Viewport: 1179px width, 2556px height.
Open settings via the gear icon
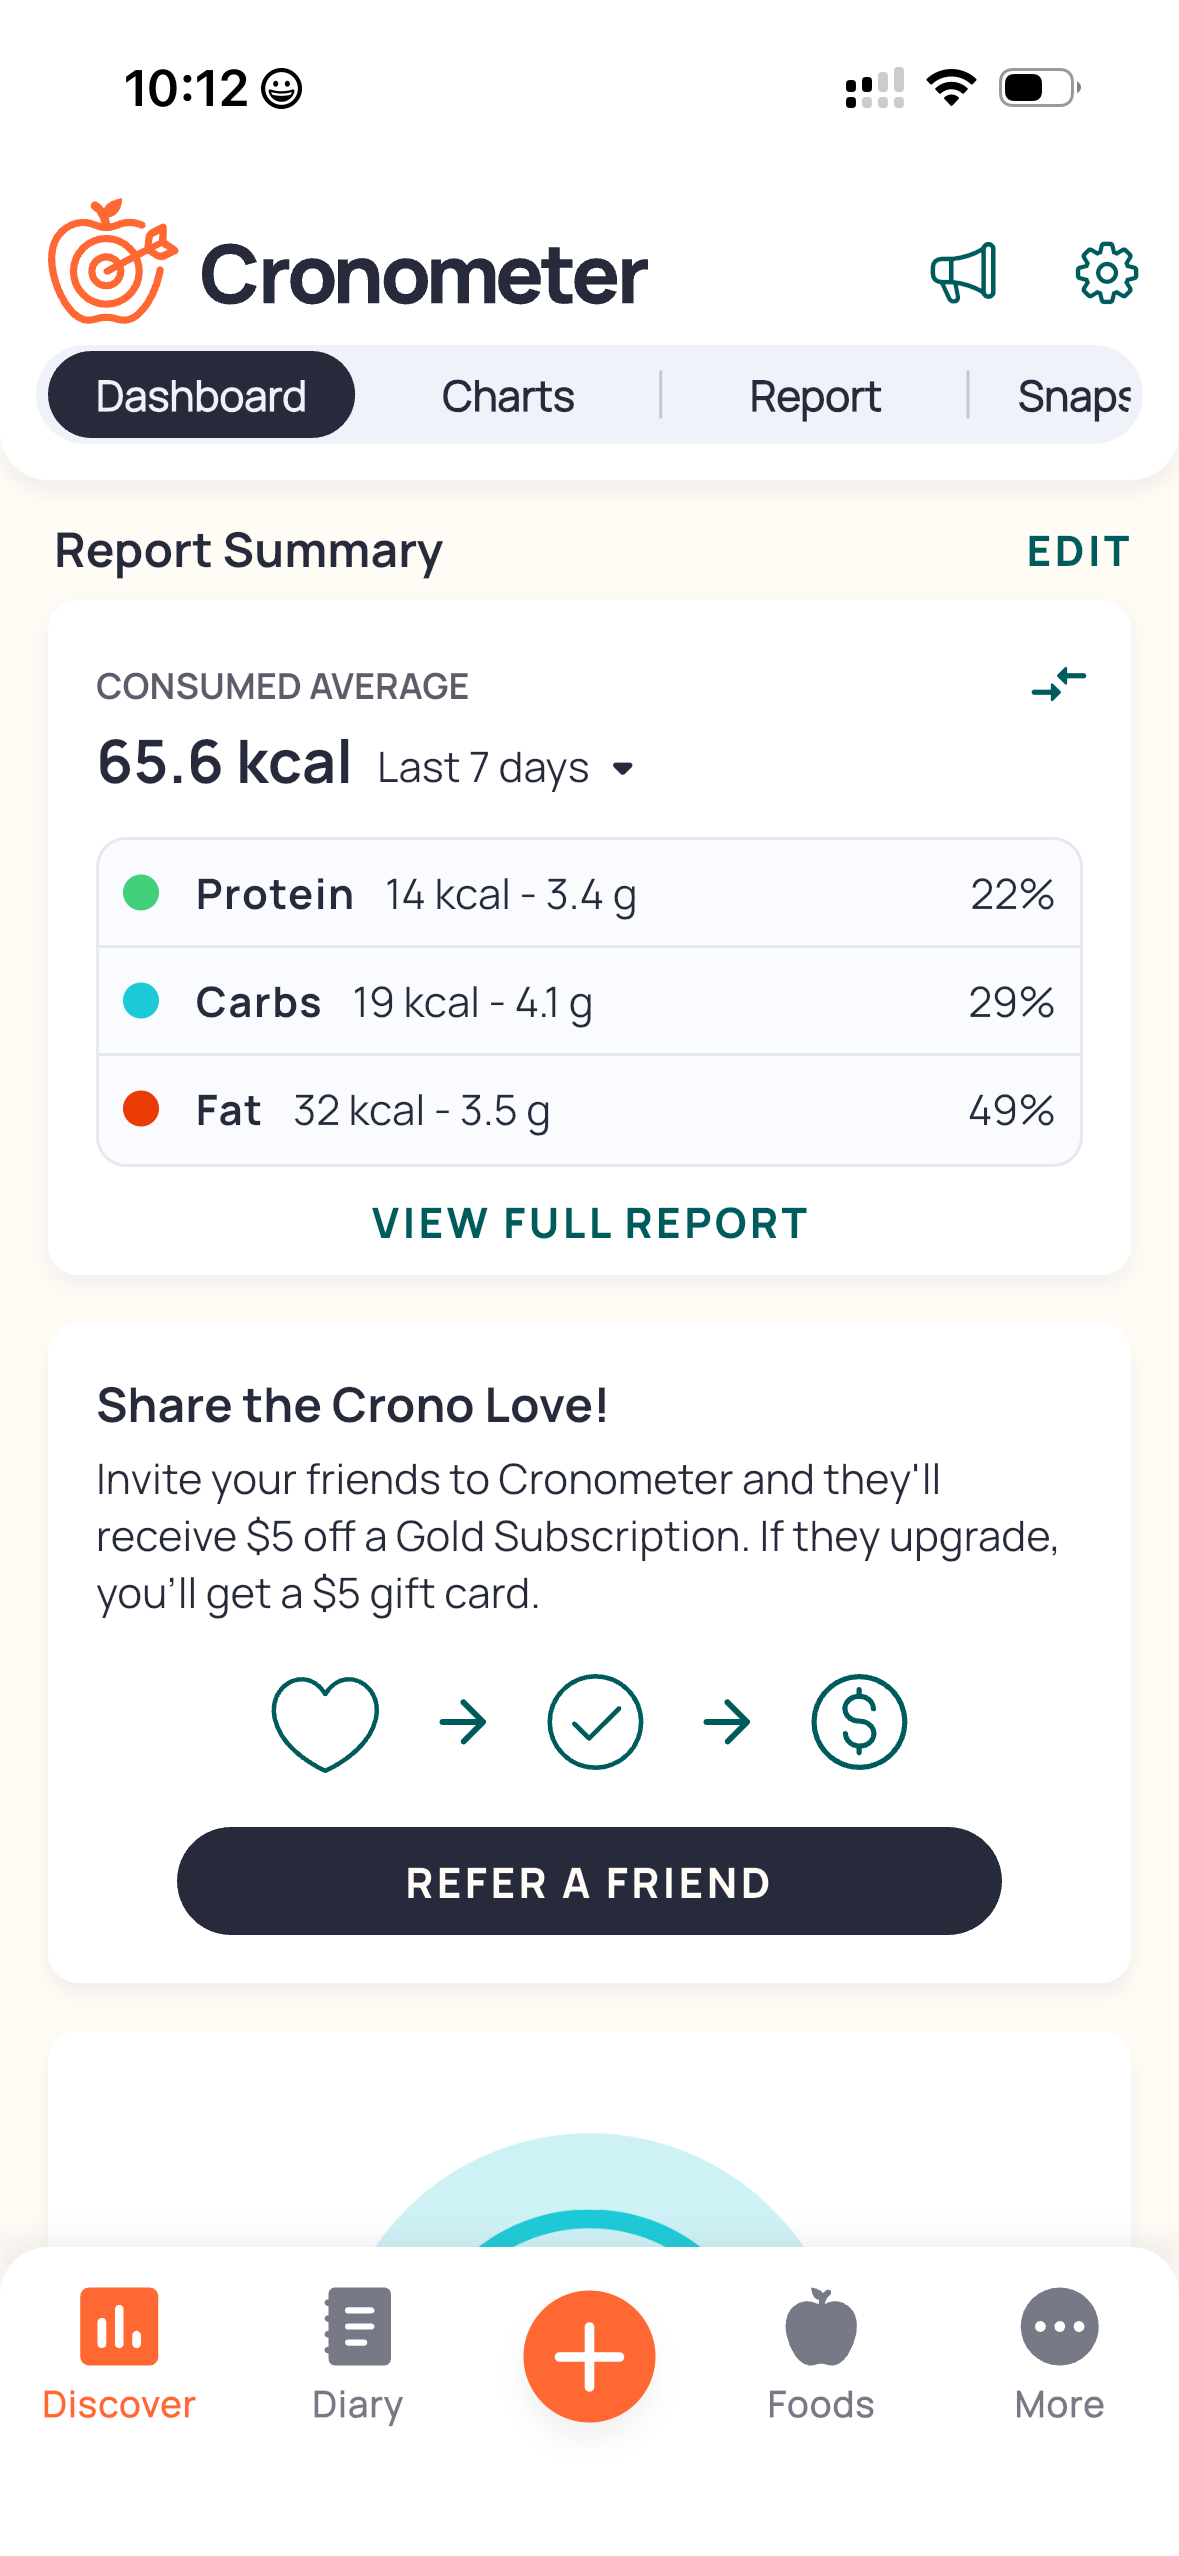point(1106,272)
